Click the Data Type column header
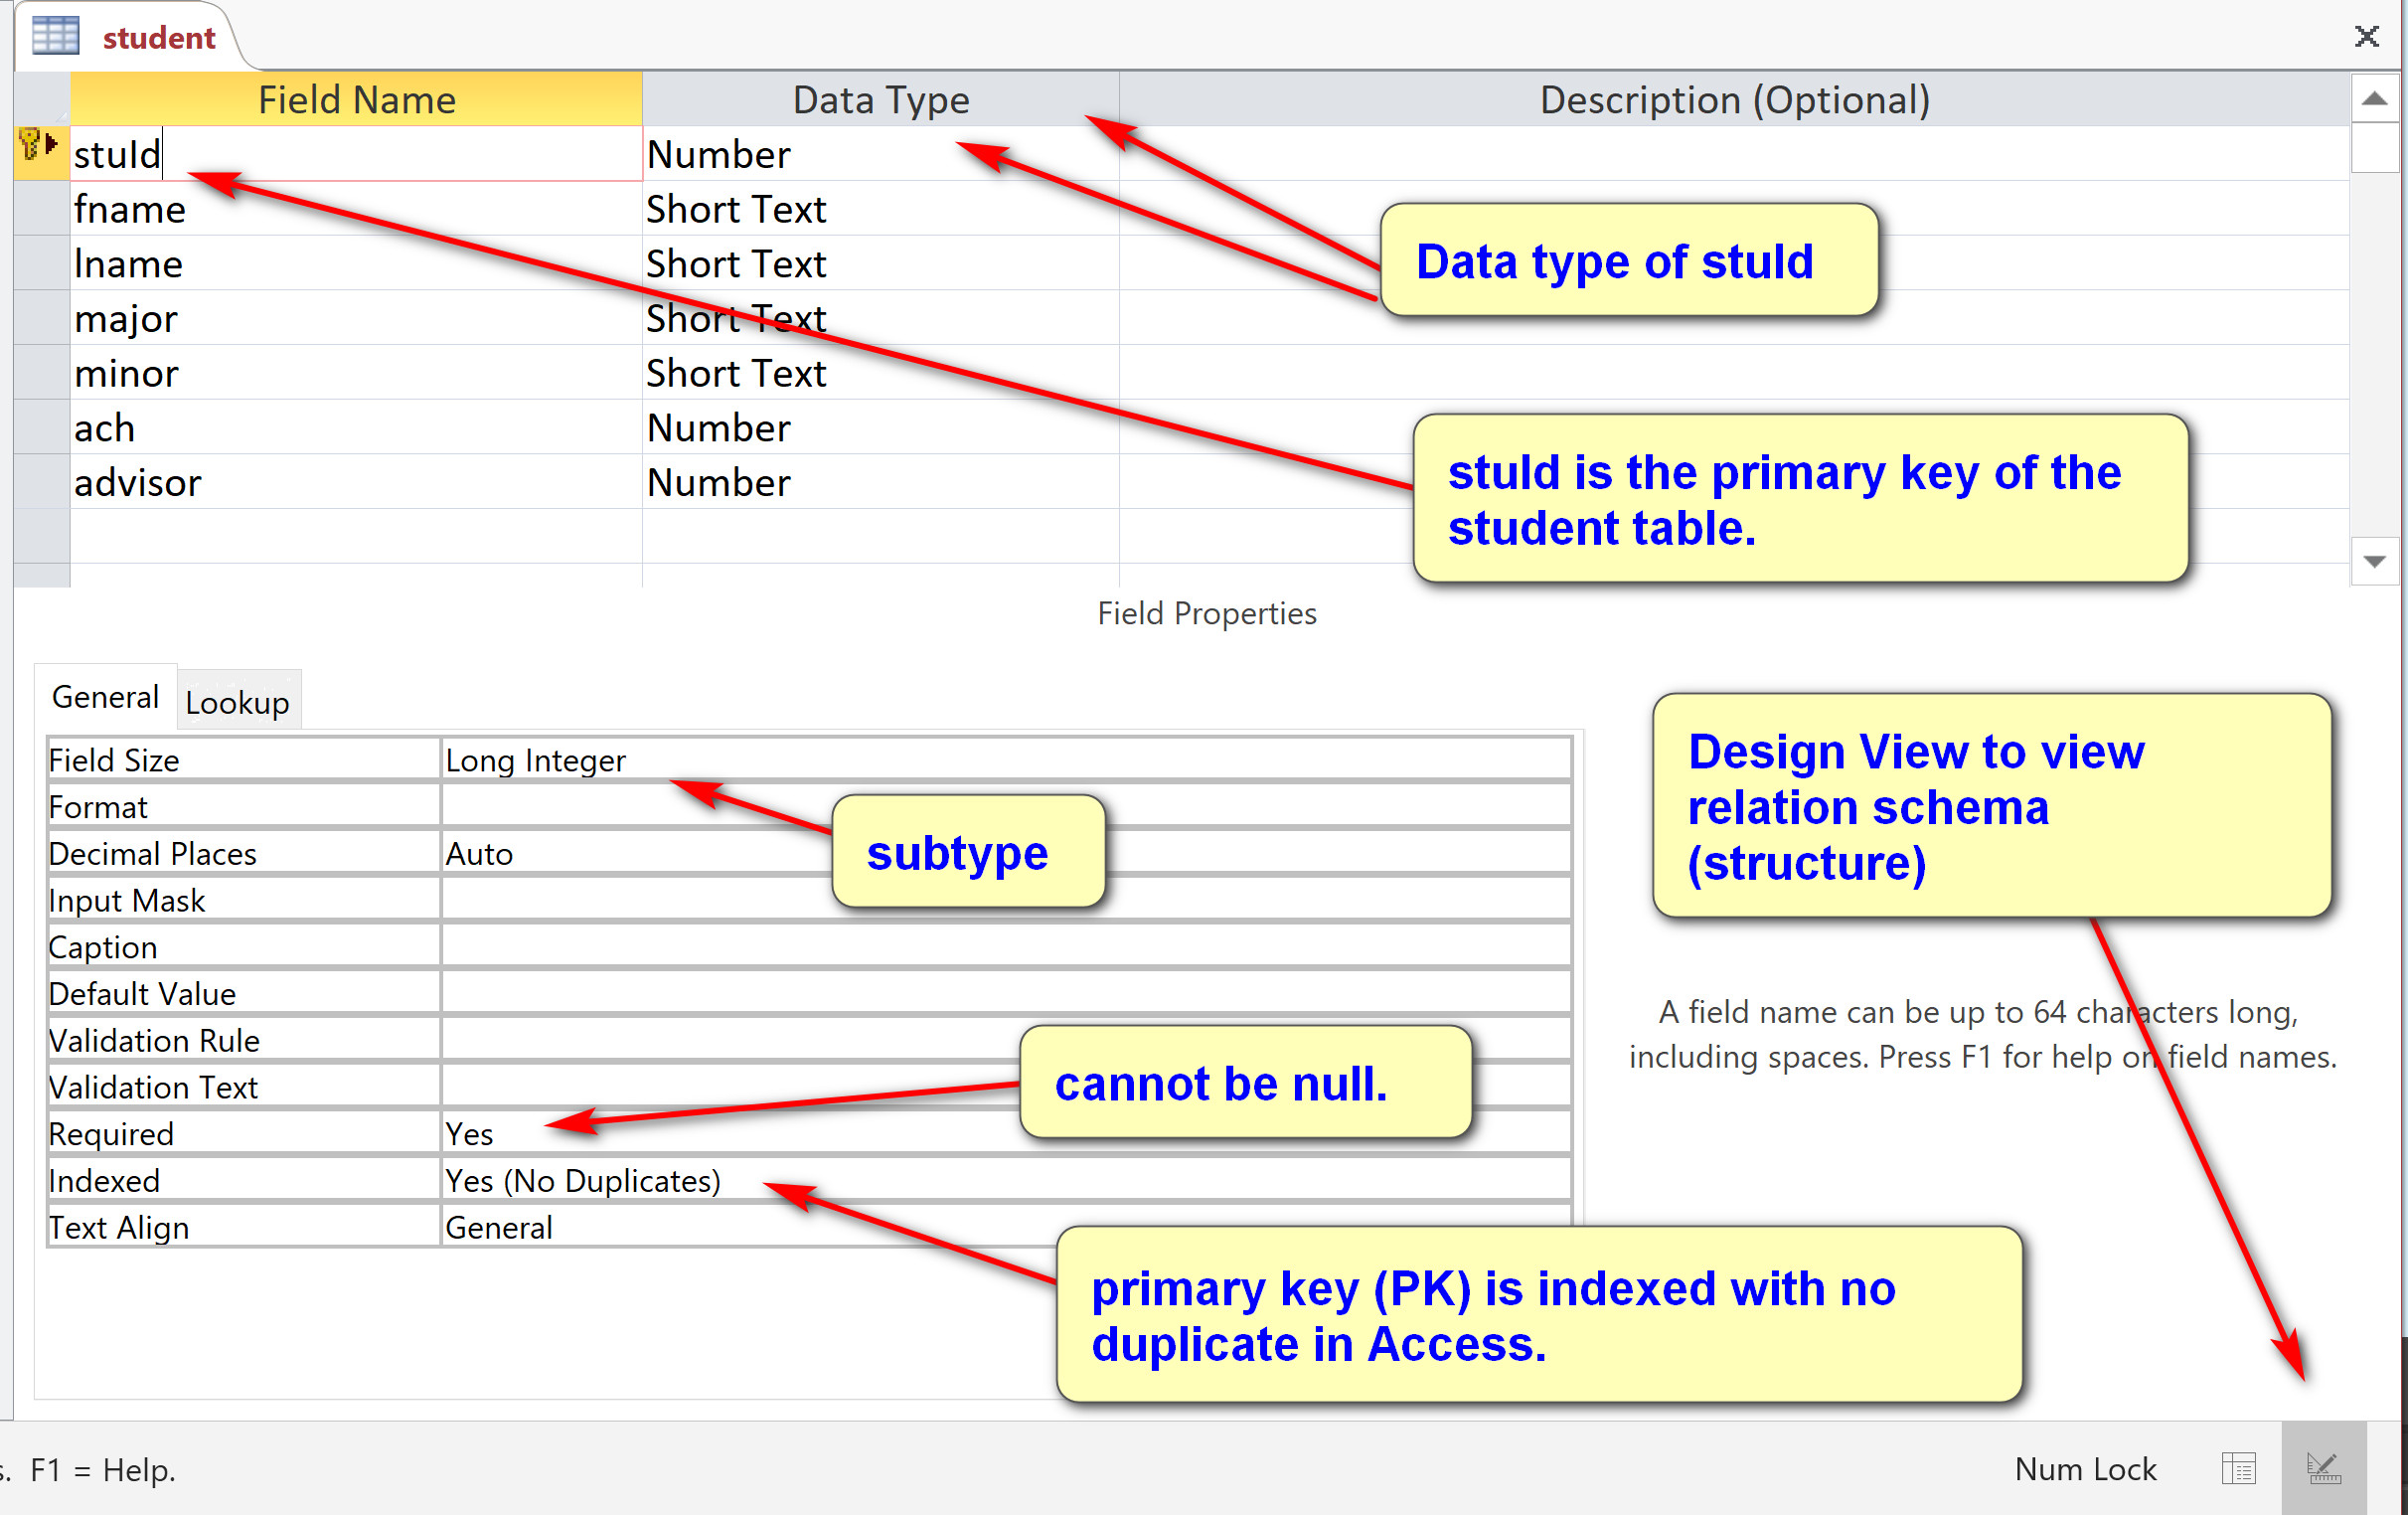The width and height of the screenshot is (2408, 1515). [881, 99]
